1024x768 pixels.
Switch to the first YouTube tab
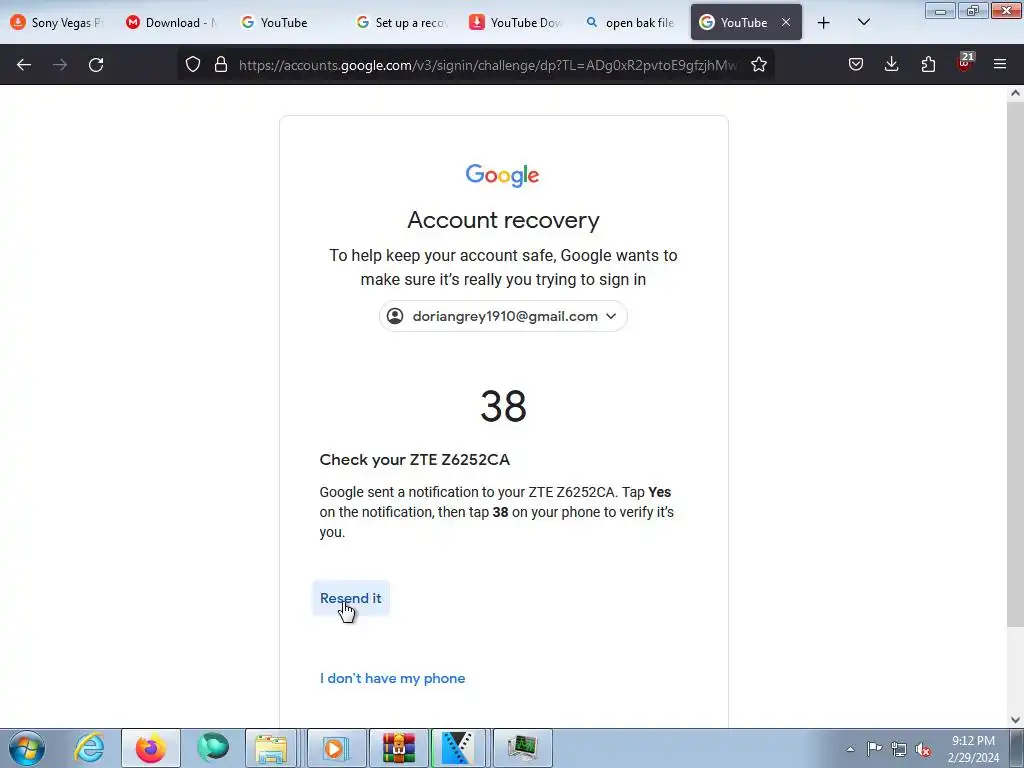coord(288,23)
